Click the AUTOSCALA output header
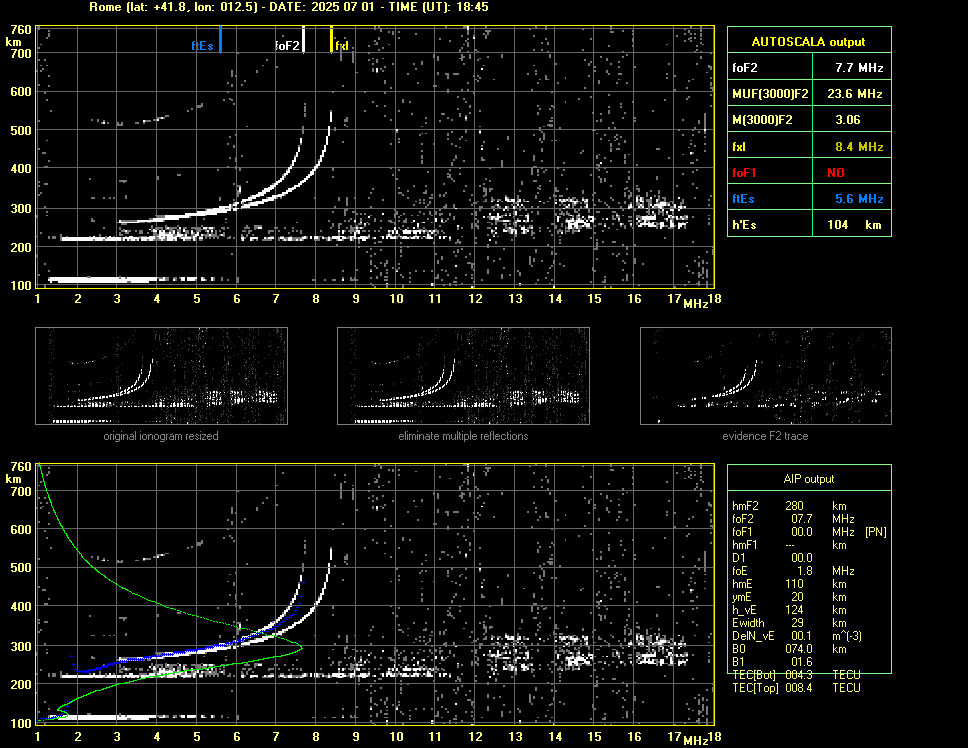The height and width of the screenshot is (748, 968). coord(809,41)
